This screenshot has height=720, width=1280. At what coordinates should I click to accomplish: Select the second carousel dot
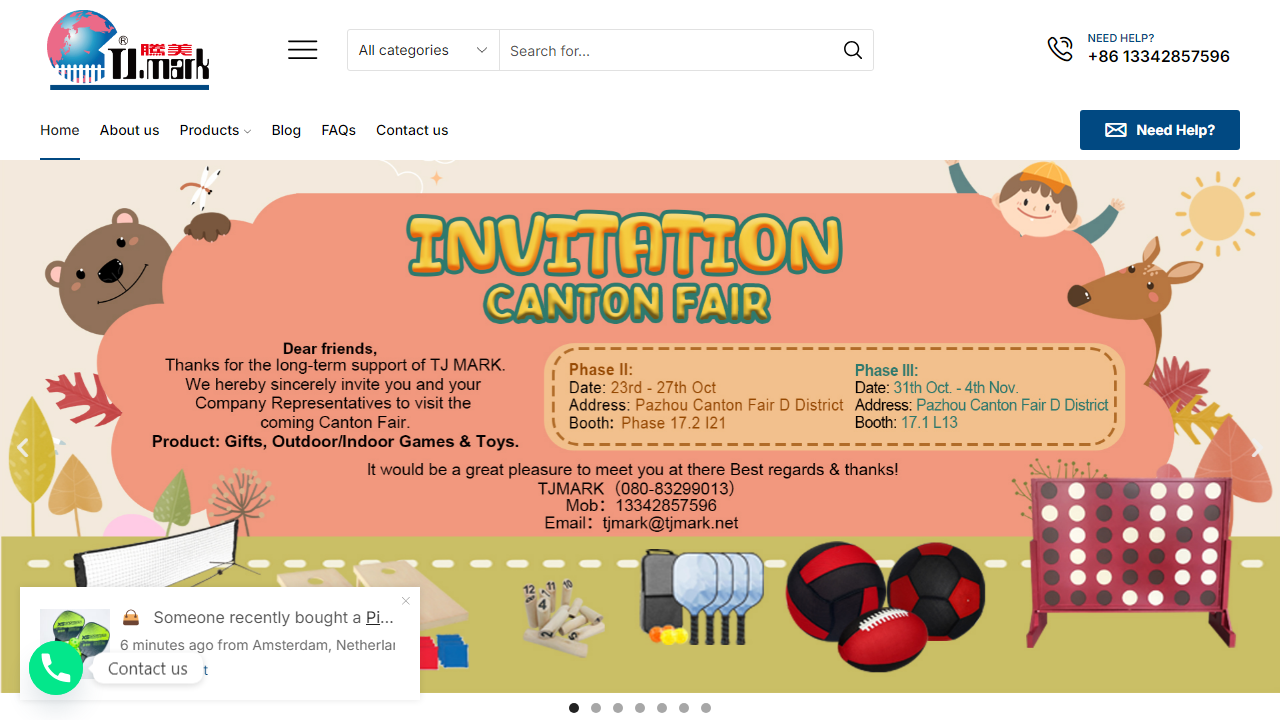[596, 708]
